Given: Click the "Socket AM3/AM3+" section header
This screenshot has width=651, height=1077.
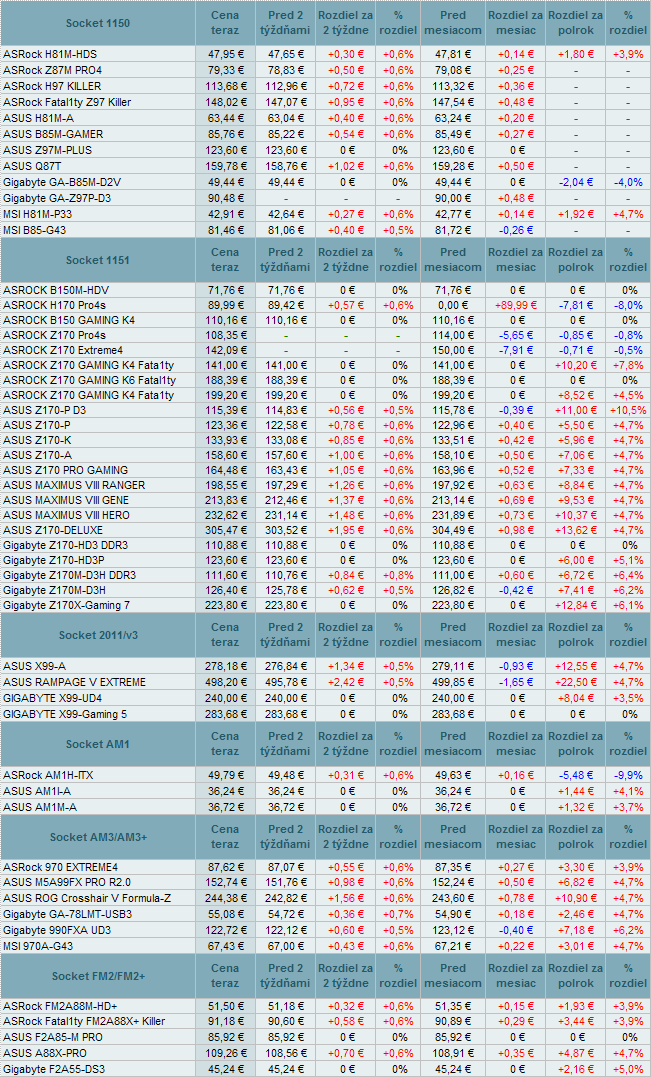Looking at the screenshot, I should (x=98, y=837).
